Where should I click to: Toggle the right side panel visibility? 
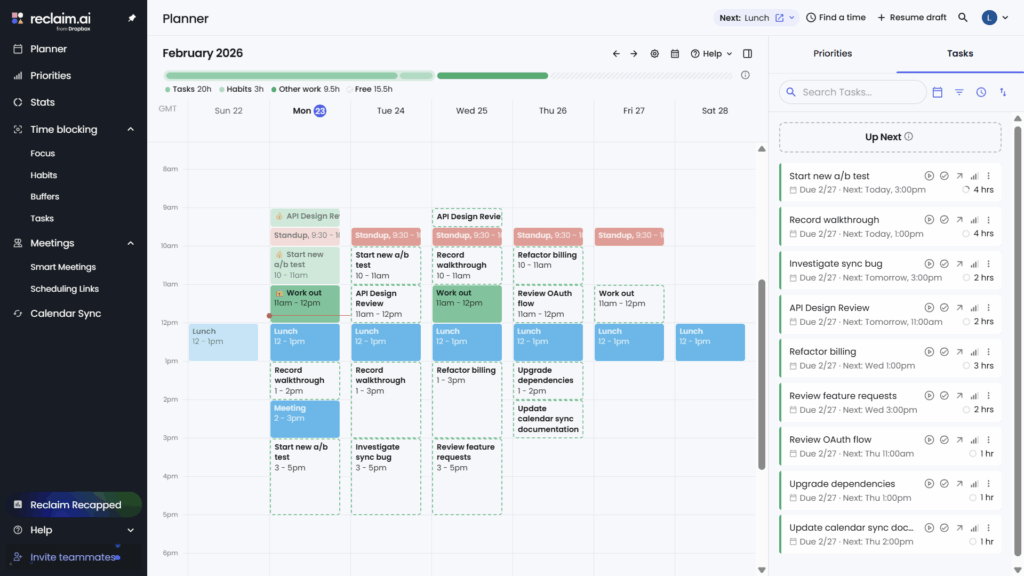pos(748,54)
